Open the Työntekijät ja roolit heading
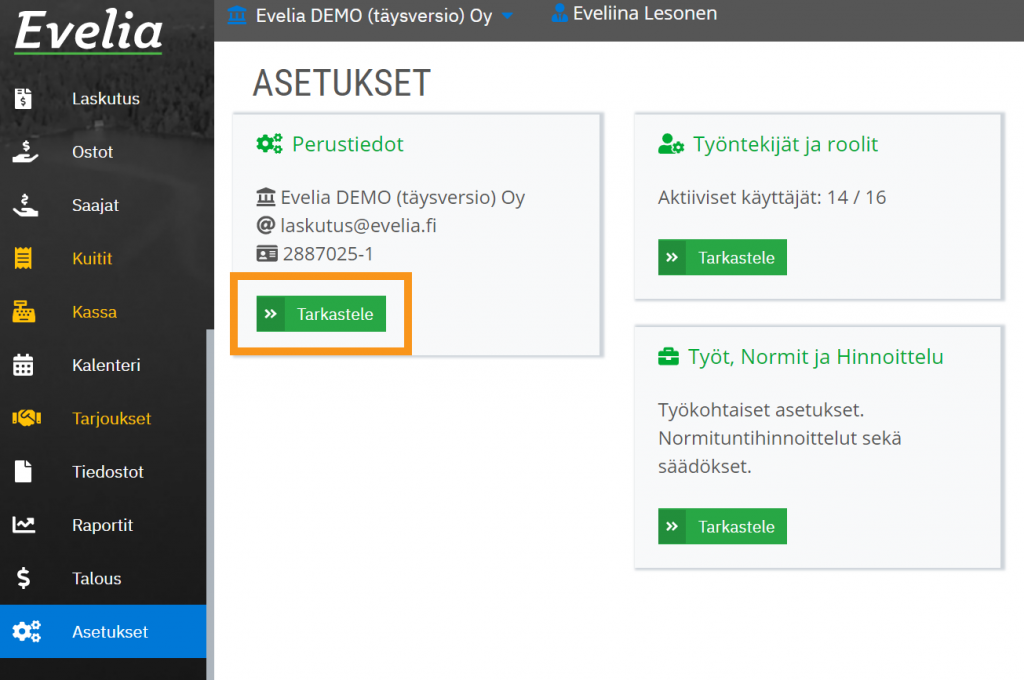This screenshot has width=1024, height=680. [x=785, y=144]
